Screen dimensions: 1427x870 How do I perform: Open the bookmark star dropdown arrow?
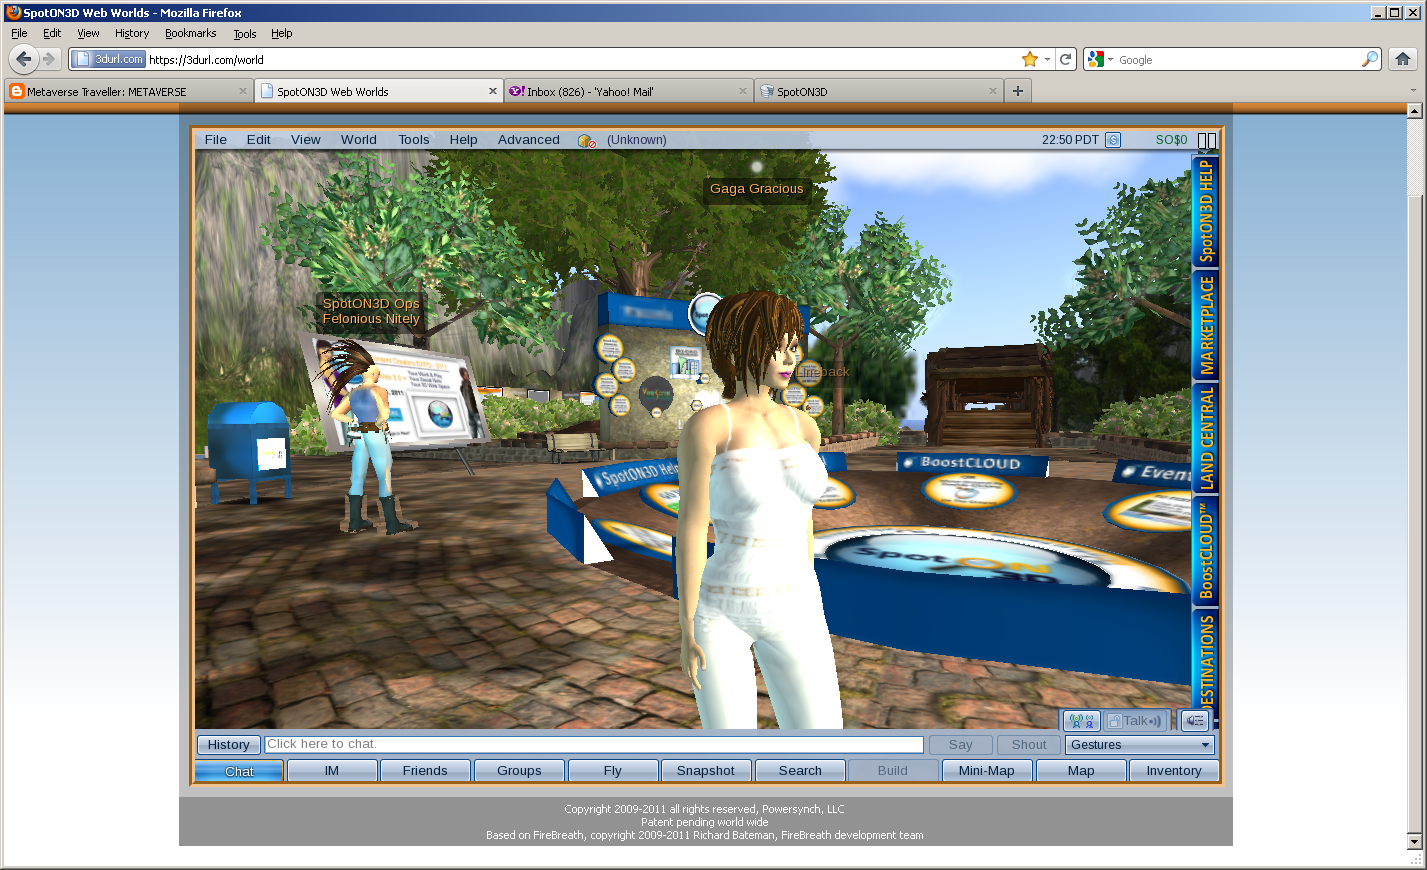pos(1047,59)
